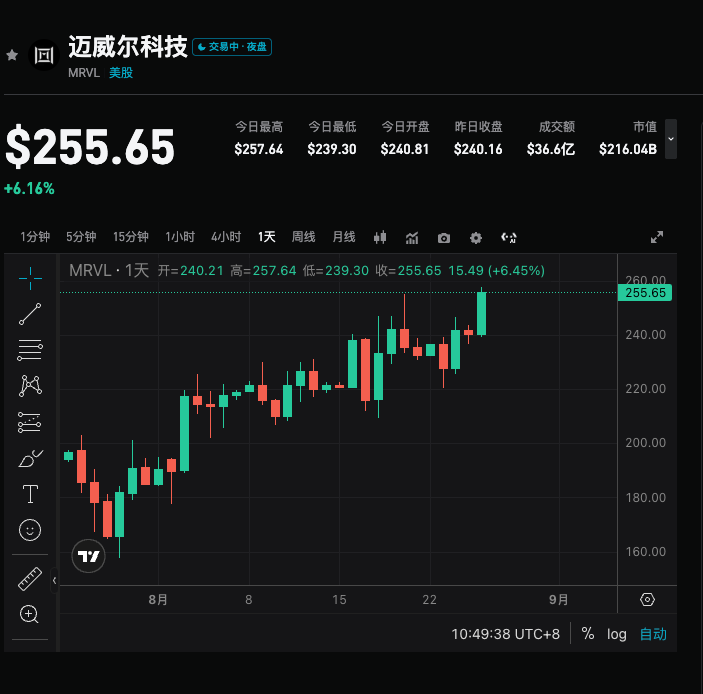The height and width of the screenshot is (694, 703).
Task: Switch to 1小时 timeframe
Action: 180,237
